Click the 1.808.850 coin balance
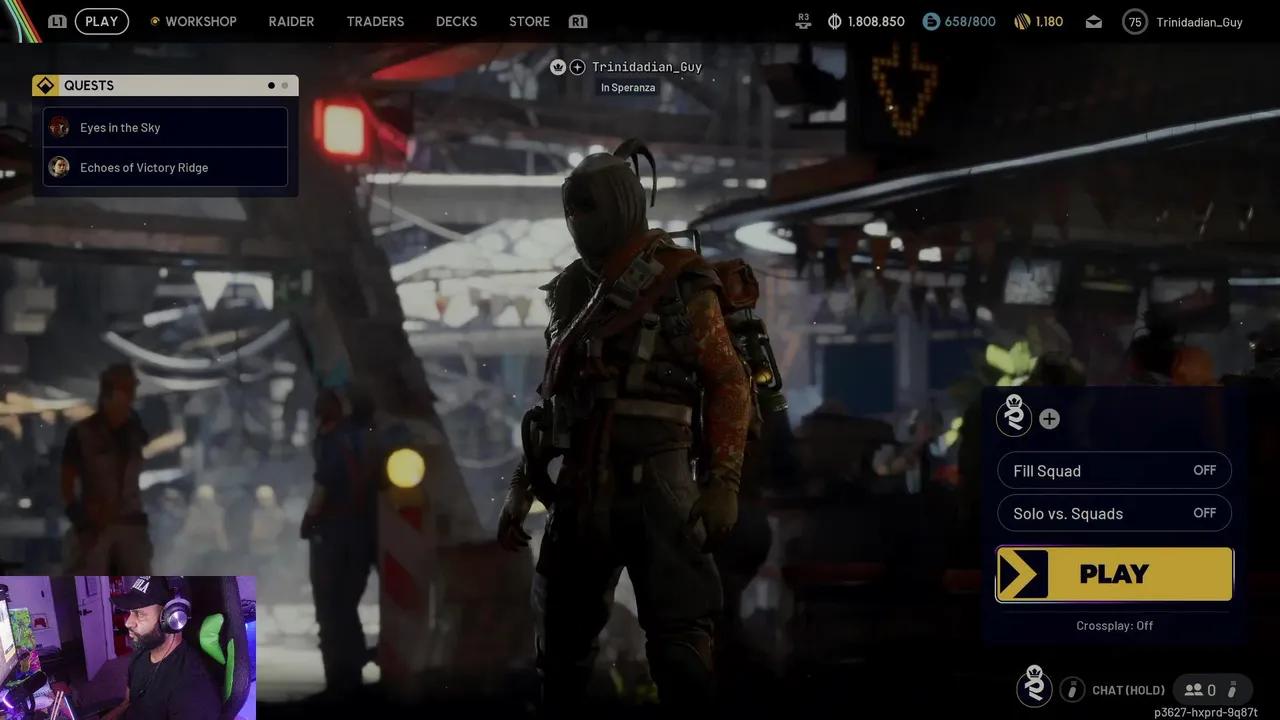The image size is (1280, 720). click(875, 21)
